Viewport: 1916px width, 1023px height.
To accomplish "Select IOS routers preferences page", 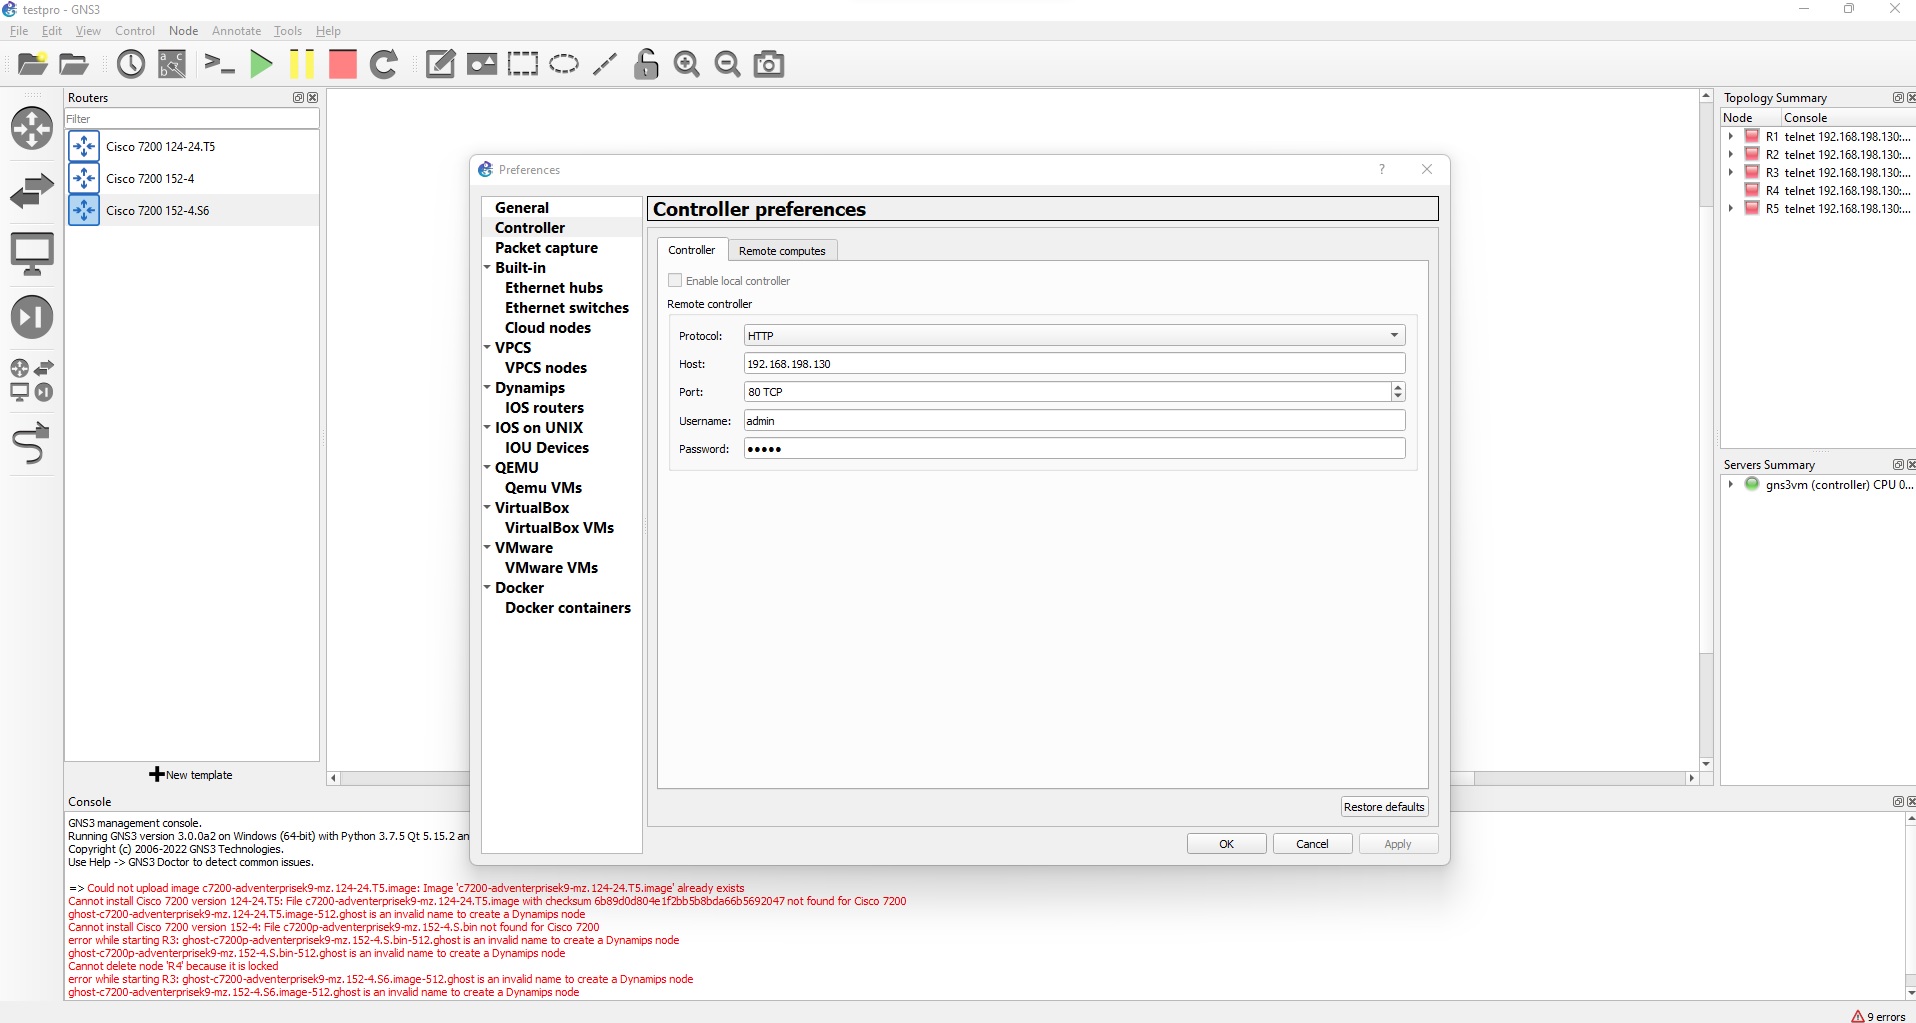I will (x=544, y=408).
